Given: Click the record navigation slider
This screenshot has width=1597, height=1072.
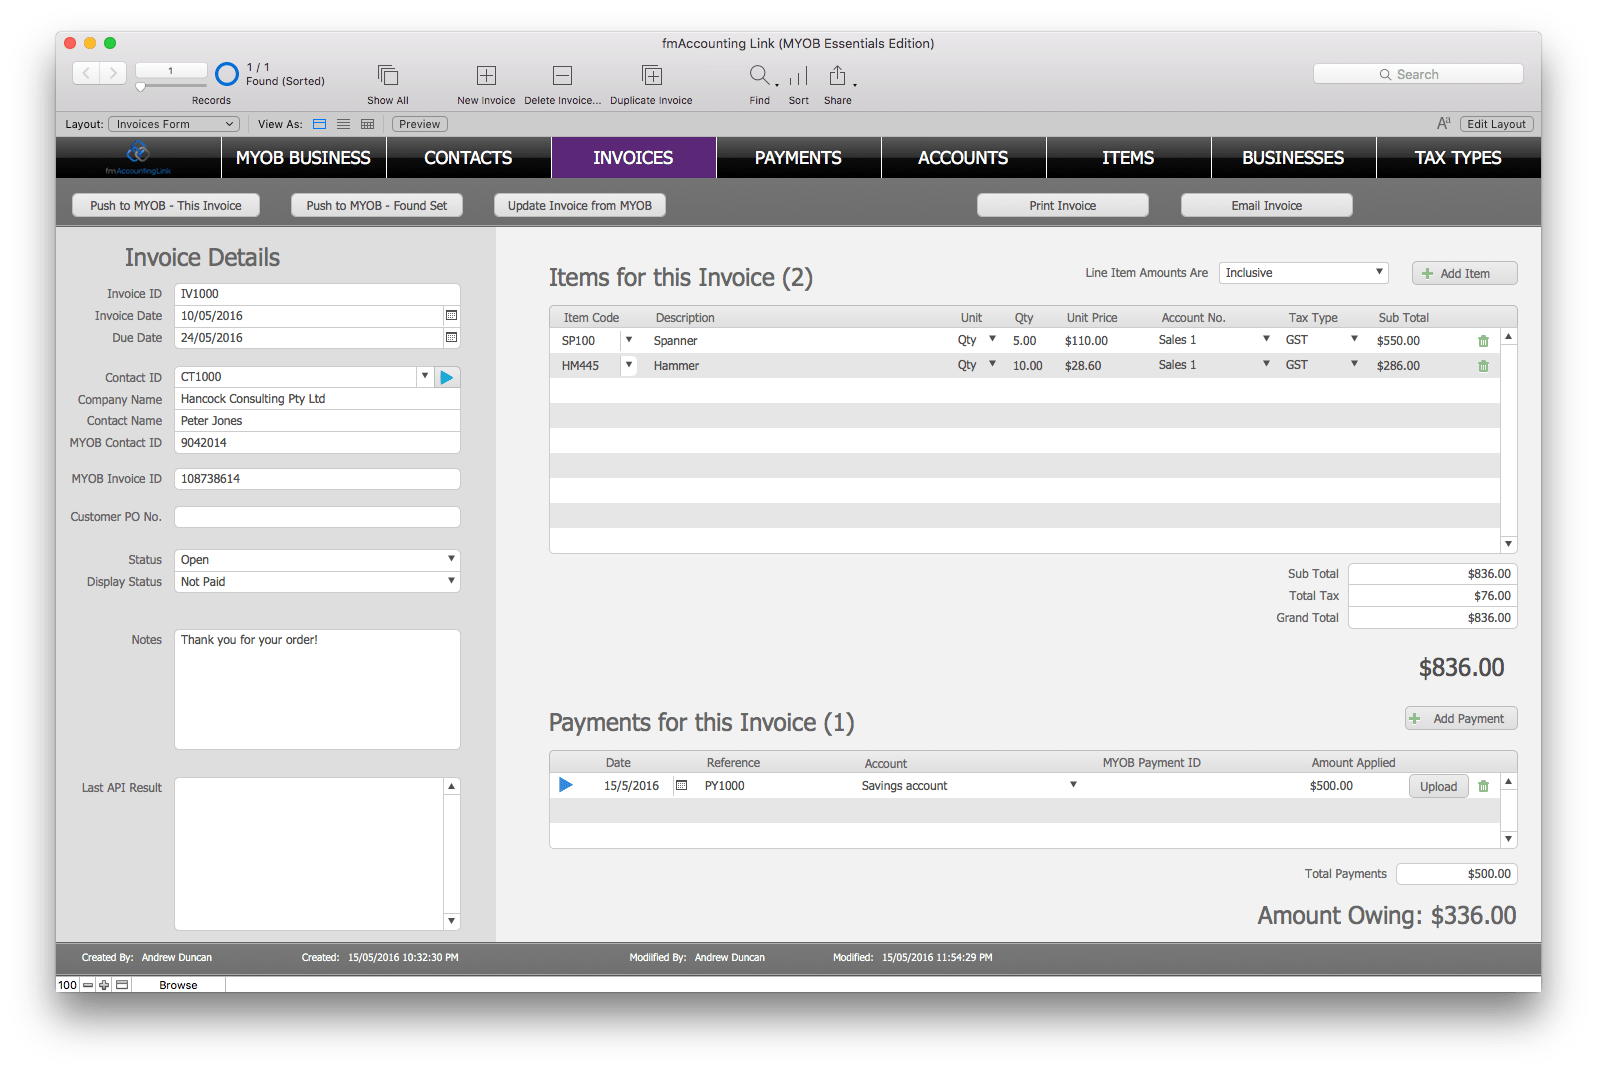Looking at the screenshot, I should coord(140,87).
